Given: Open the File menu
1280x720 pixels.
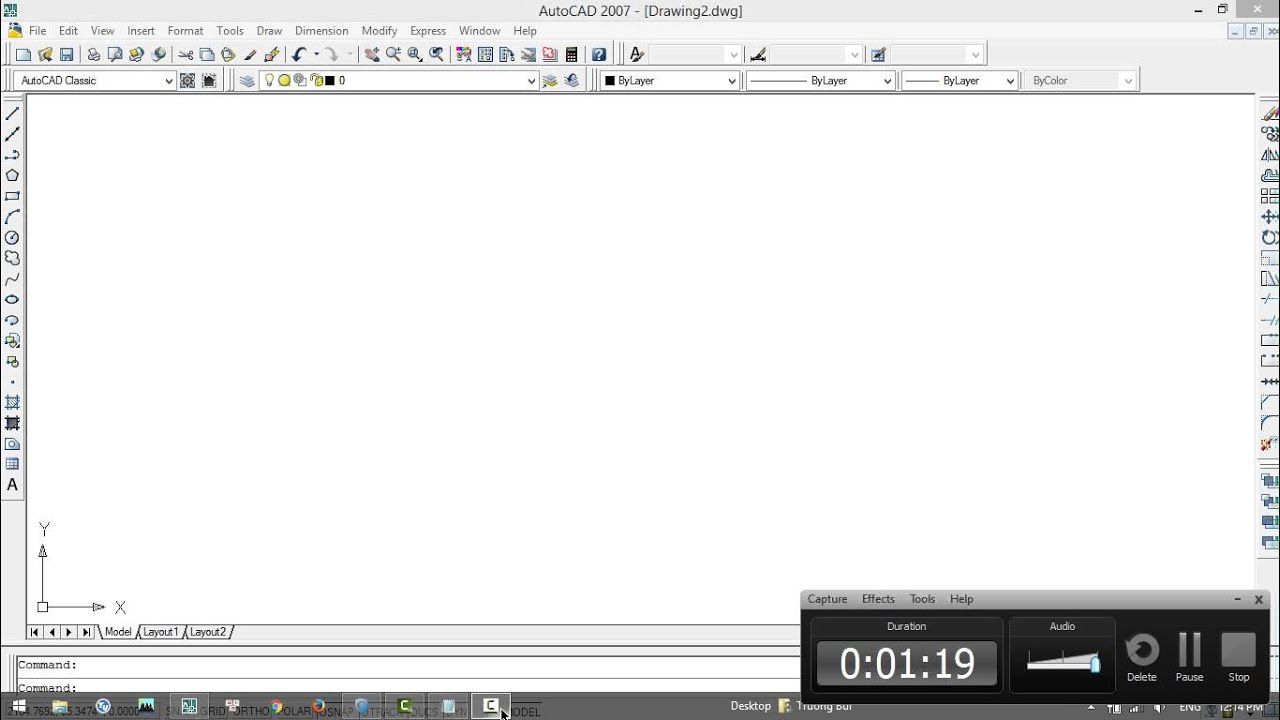Looking at the screenshot, I should (38, 31).
